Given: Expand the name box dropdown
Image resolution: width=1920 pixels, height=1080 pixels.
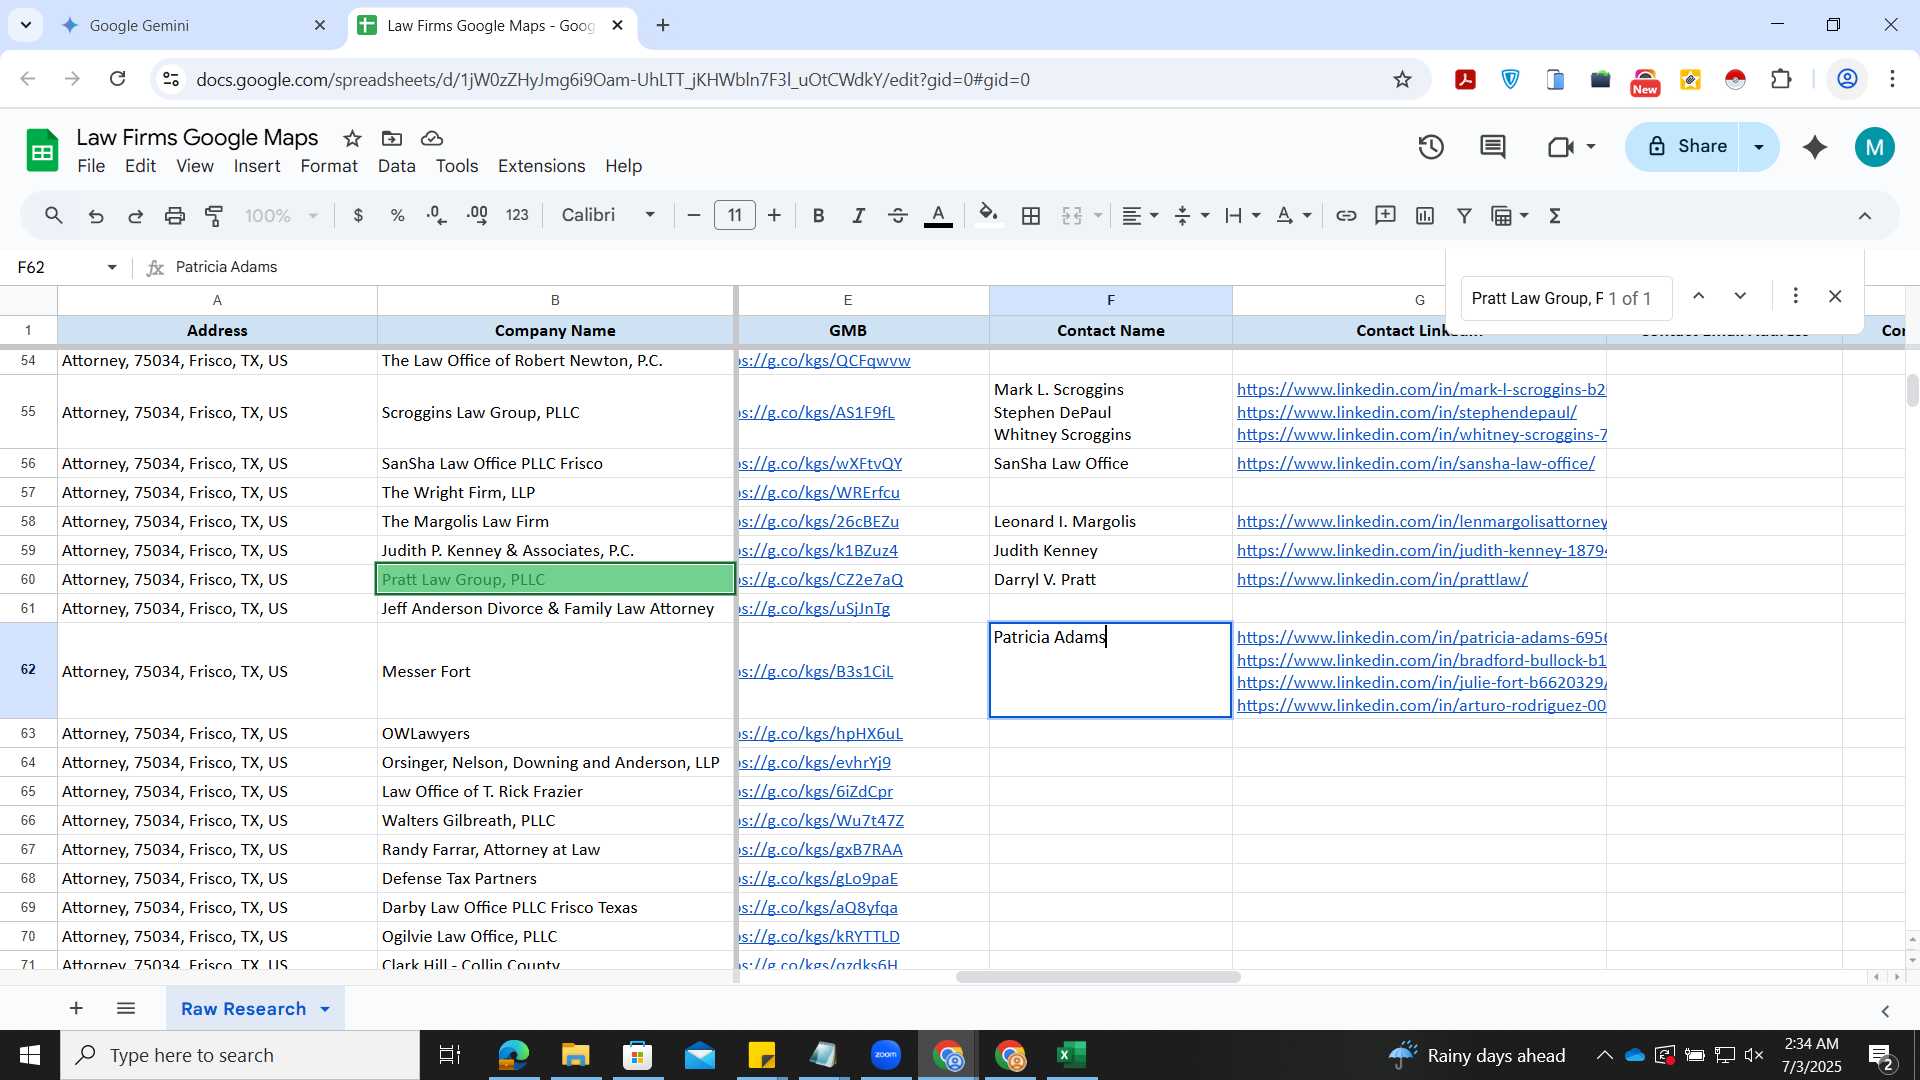Looking at the screenshot, I should [x=112, y=267].
